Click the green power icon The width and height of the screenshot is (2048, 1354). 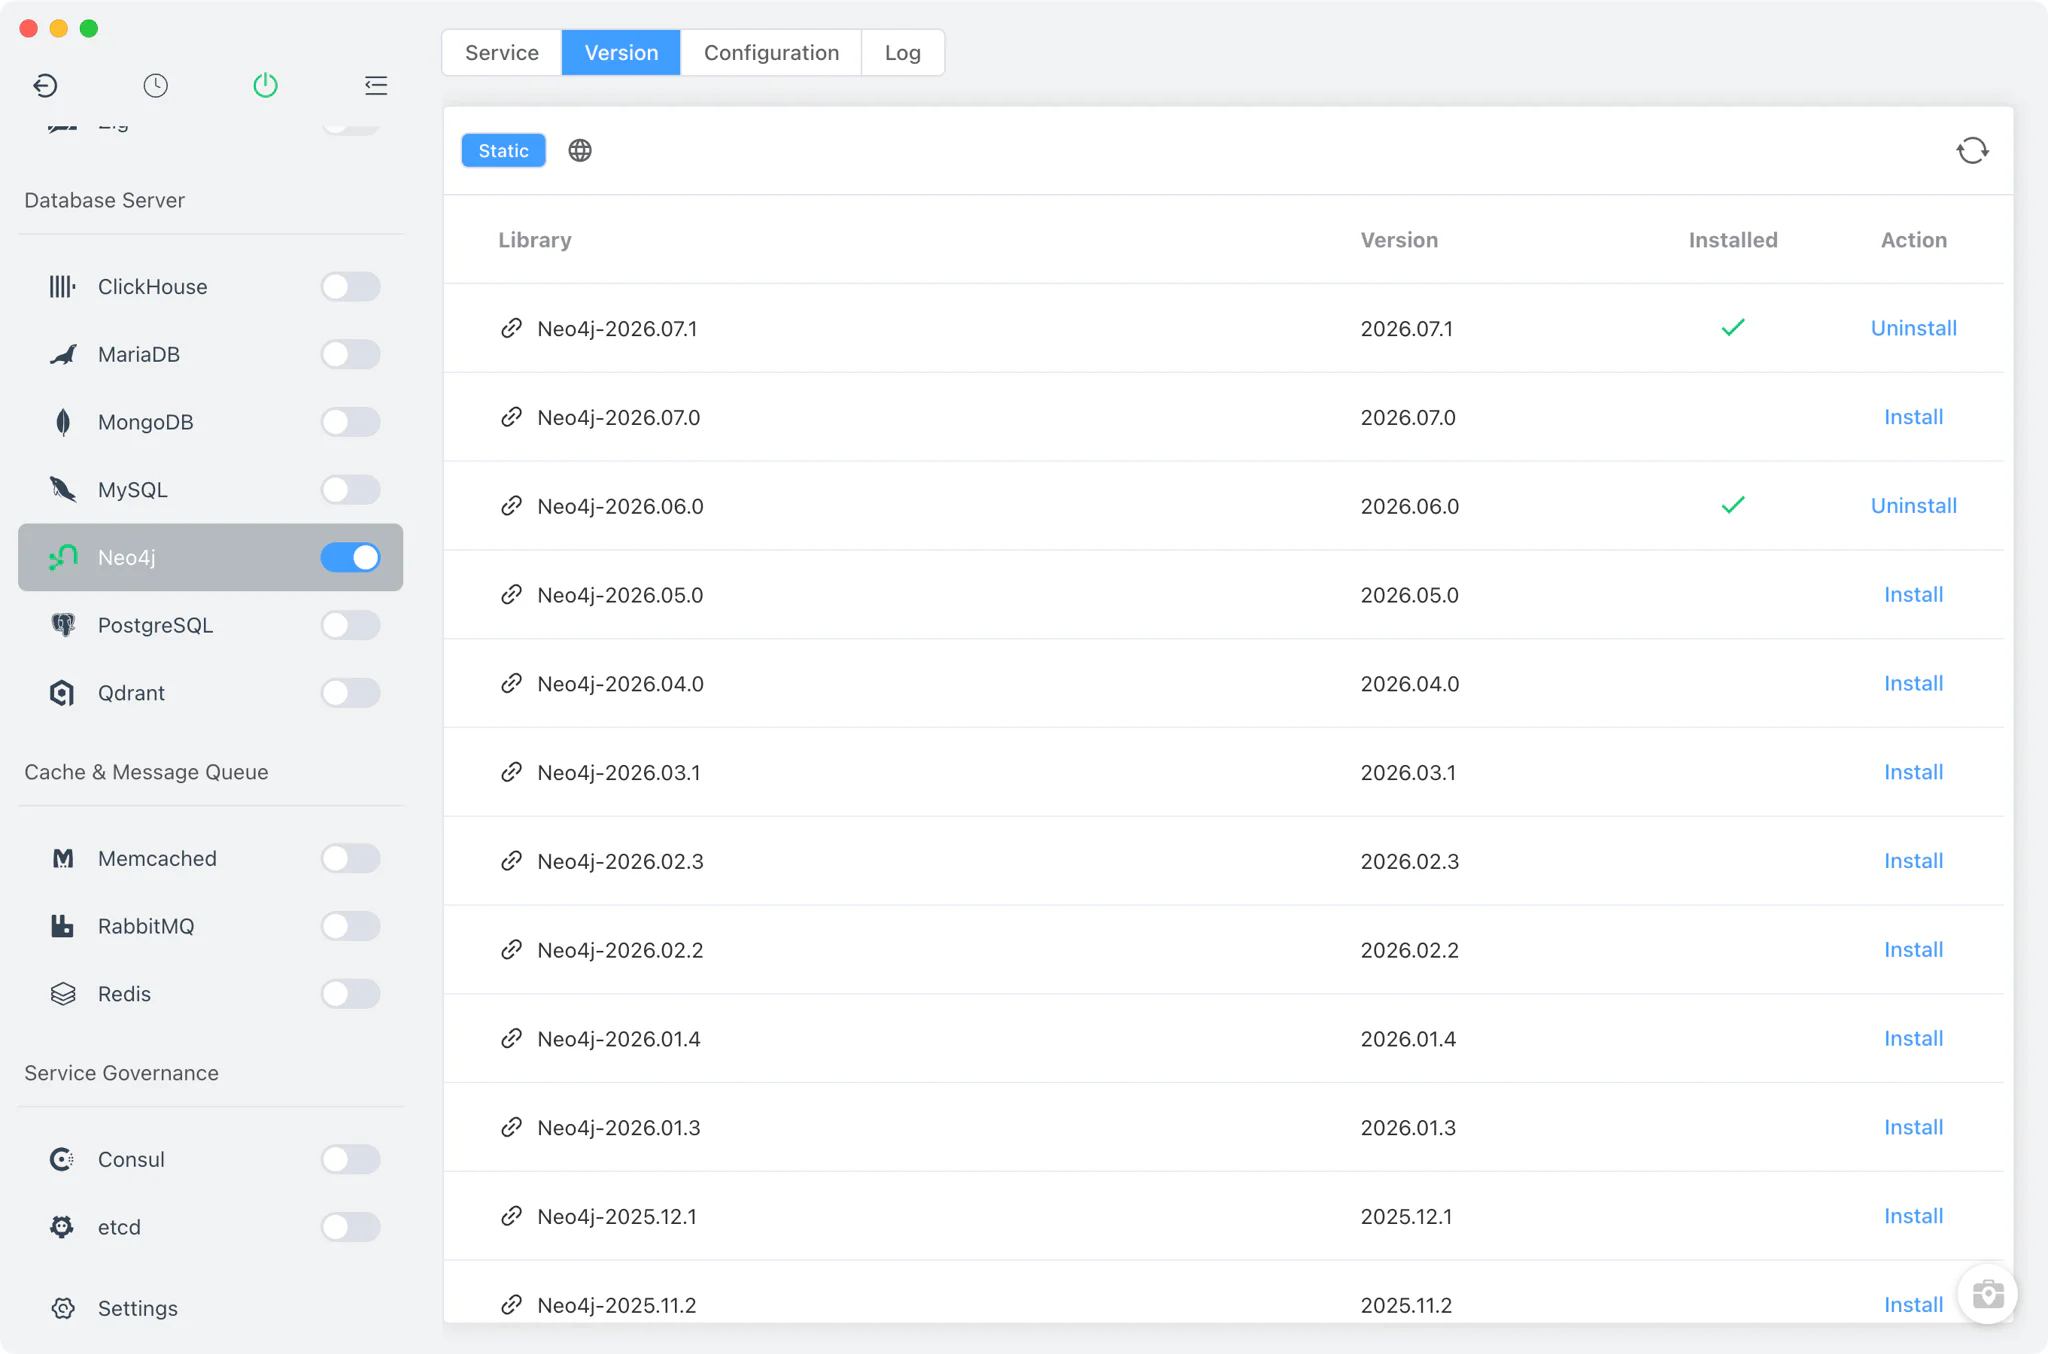(x=265, y=86)
